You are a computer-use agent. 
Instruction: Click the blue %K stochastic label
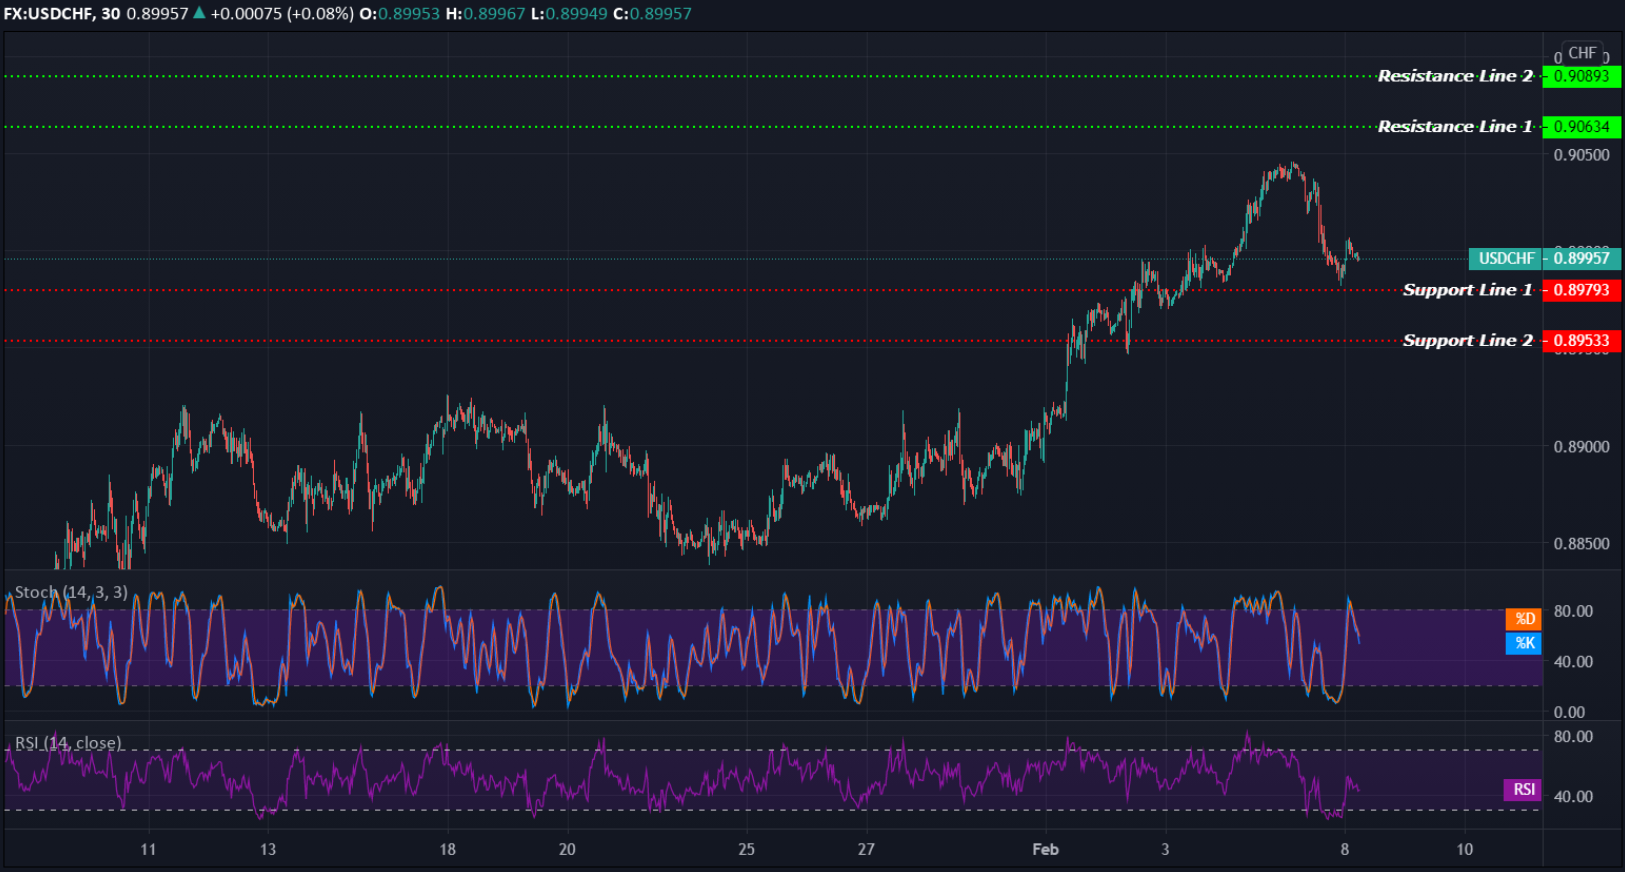pos(1524,643)
